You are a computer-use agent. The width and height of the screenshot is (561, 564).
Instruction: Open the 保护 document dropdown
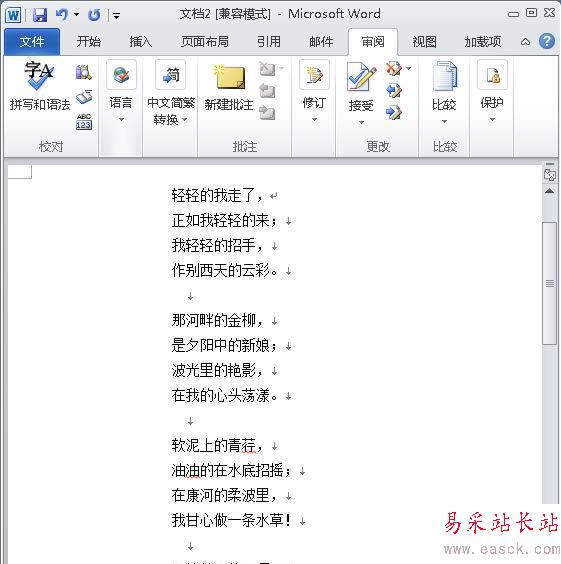tap(492, 92)
